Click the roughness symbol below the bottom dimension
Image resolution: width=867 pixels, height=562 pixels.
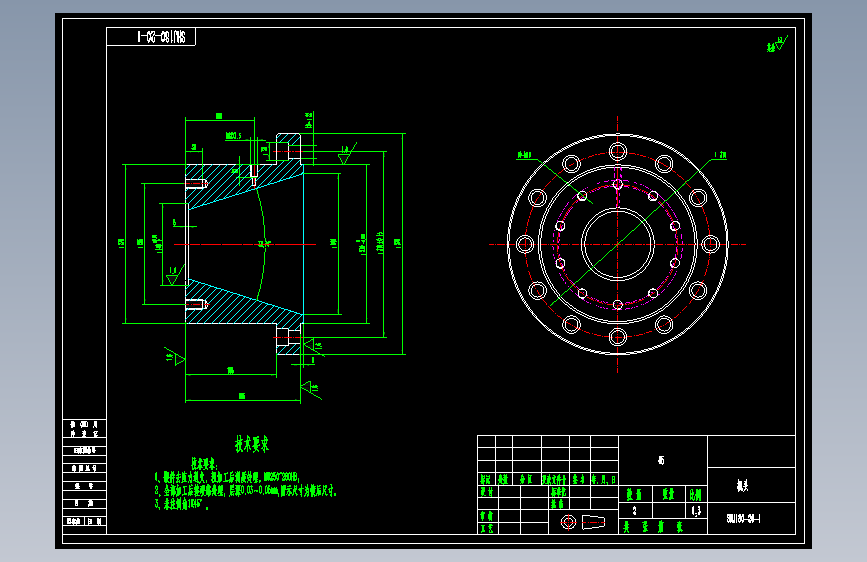[x=310, y=389]
